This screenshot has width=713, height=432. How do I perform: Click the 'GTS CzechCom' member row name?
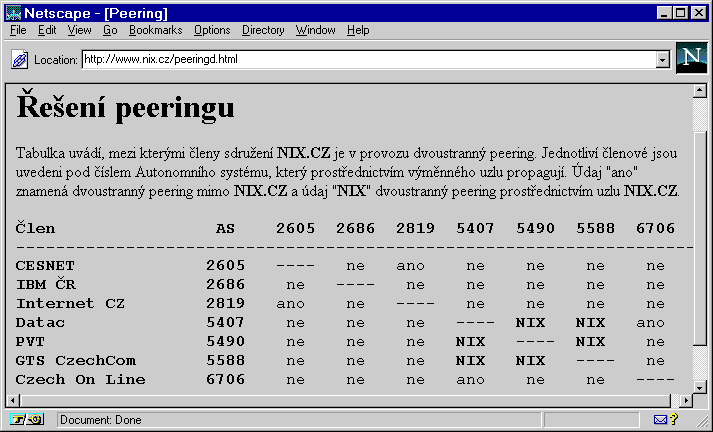(75, 361)
